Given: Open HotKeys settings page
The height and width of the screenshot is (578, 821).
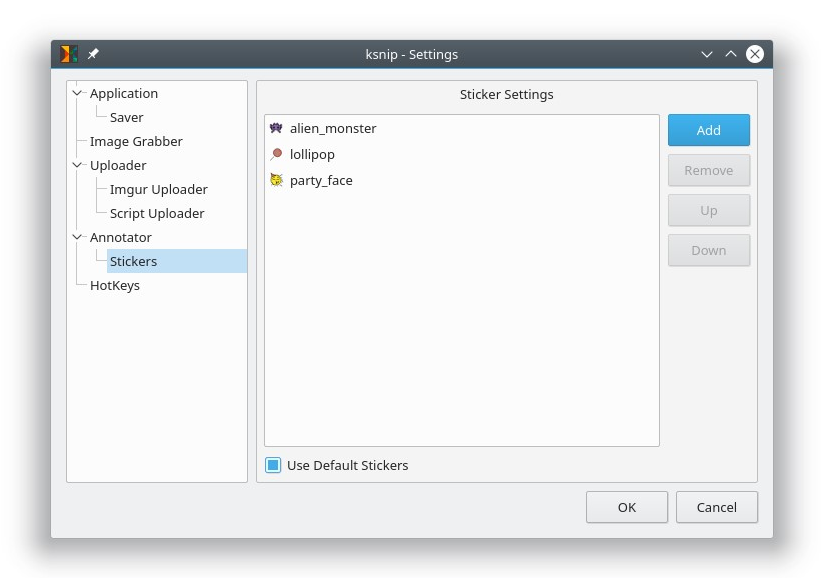Looking at the screenshot, I should coord(115,286).
